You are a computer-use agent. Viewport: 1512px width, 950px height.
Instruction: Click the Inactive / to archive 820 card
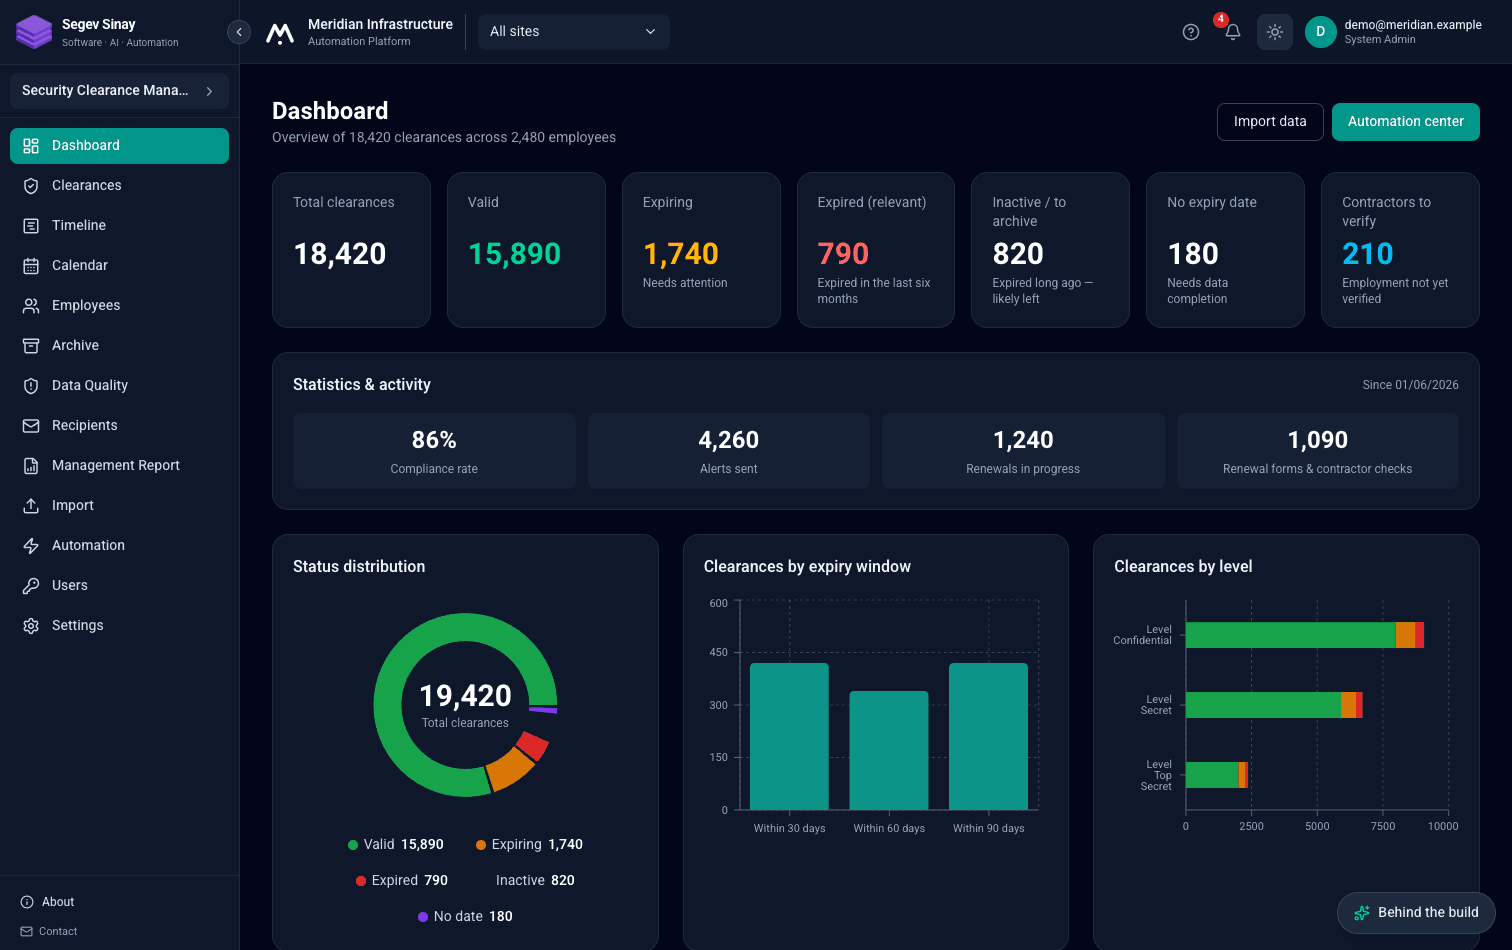pyautogui.click(x=1050, y=250)
